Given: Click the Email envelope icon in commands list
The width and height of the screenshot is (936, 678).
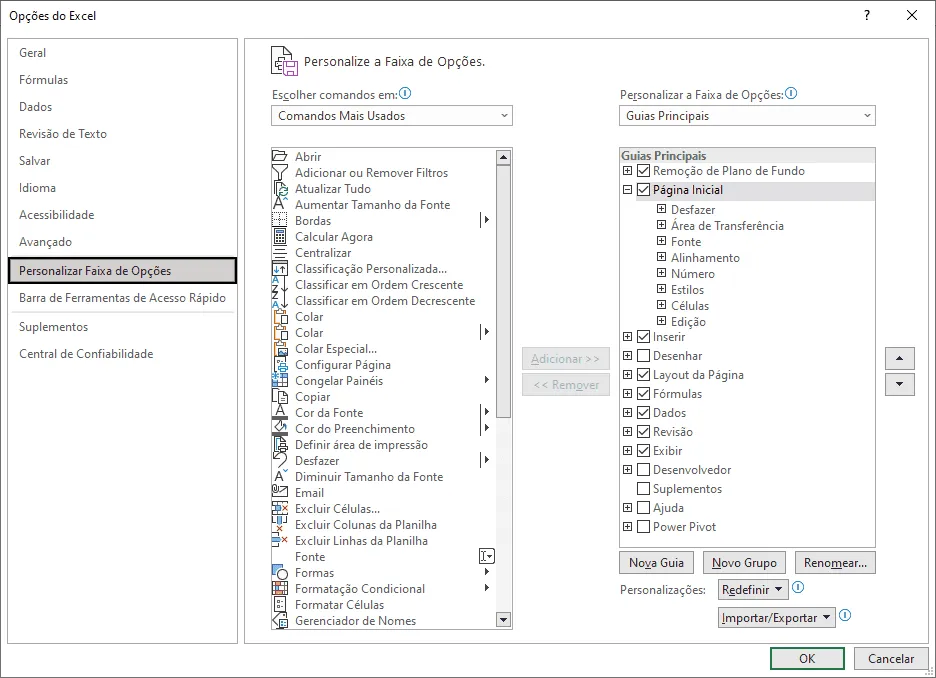Looking at the screenshot, I should pyautogui.click(x=280, y=492).
